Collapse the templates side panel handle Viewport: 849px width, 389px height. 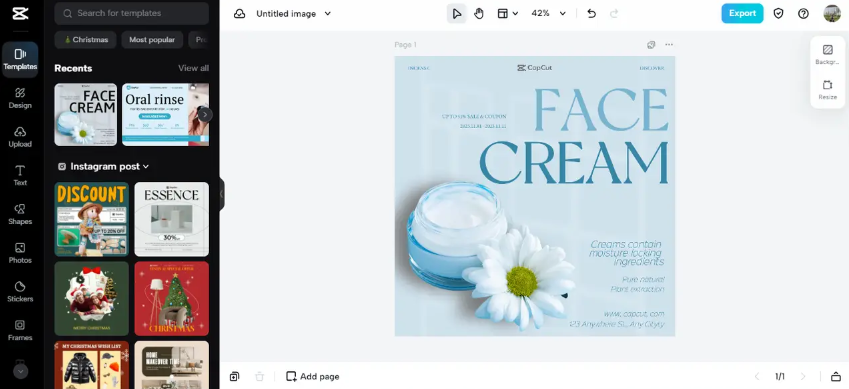[x=221, y=194]
